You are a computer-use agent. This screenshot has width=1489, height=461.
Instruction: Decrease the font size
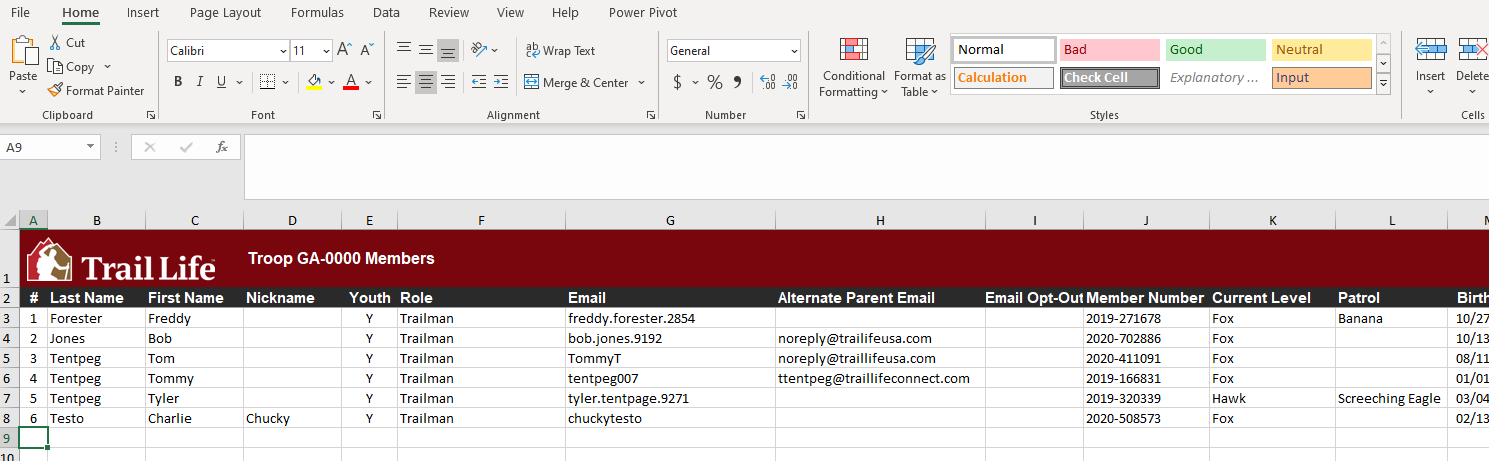tap(365, 50)
